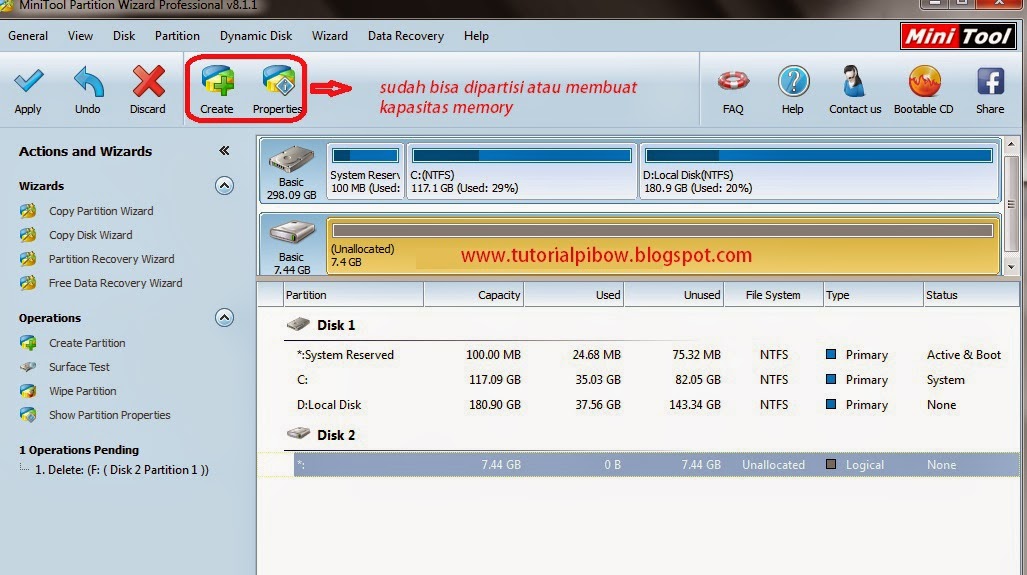Collapse the Wizards section
This screenshot has height=575, width=1027.
point(224,186)
